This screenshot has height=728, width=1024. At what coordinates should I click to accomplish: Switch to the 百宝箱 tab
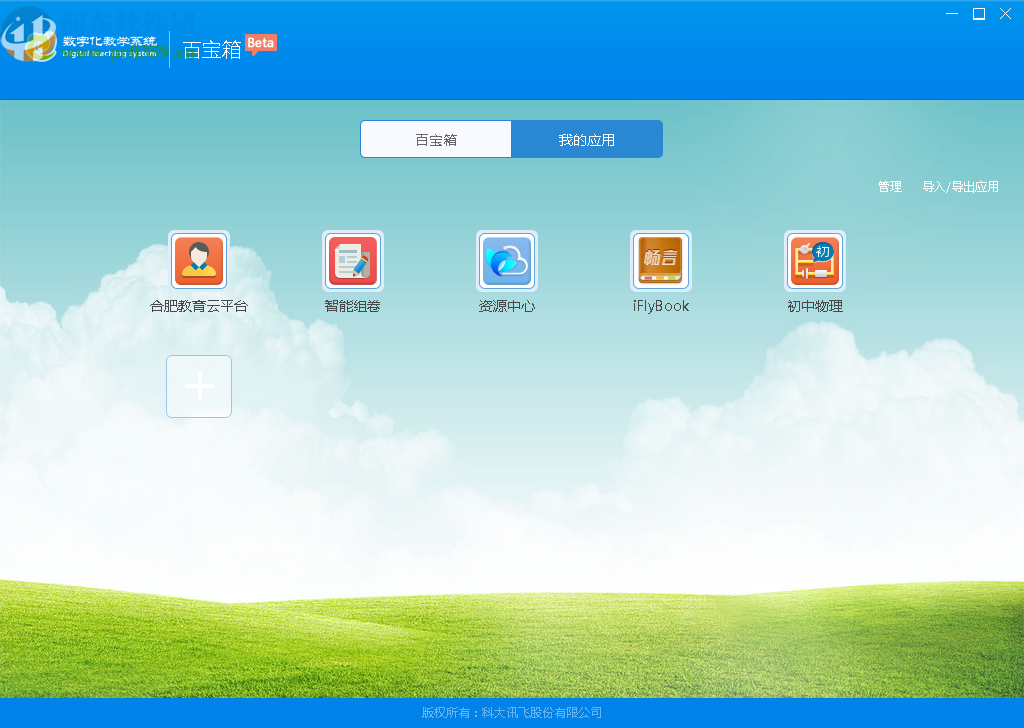pos(436,139)
